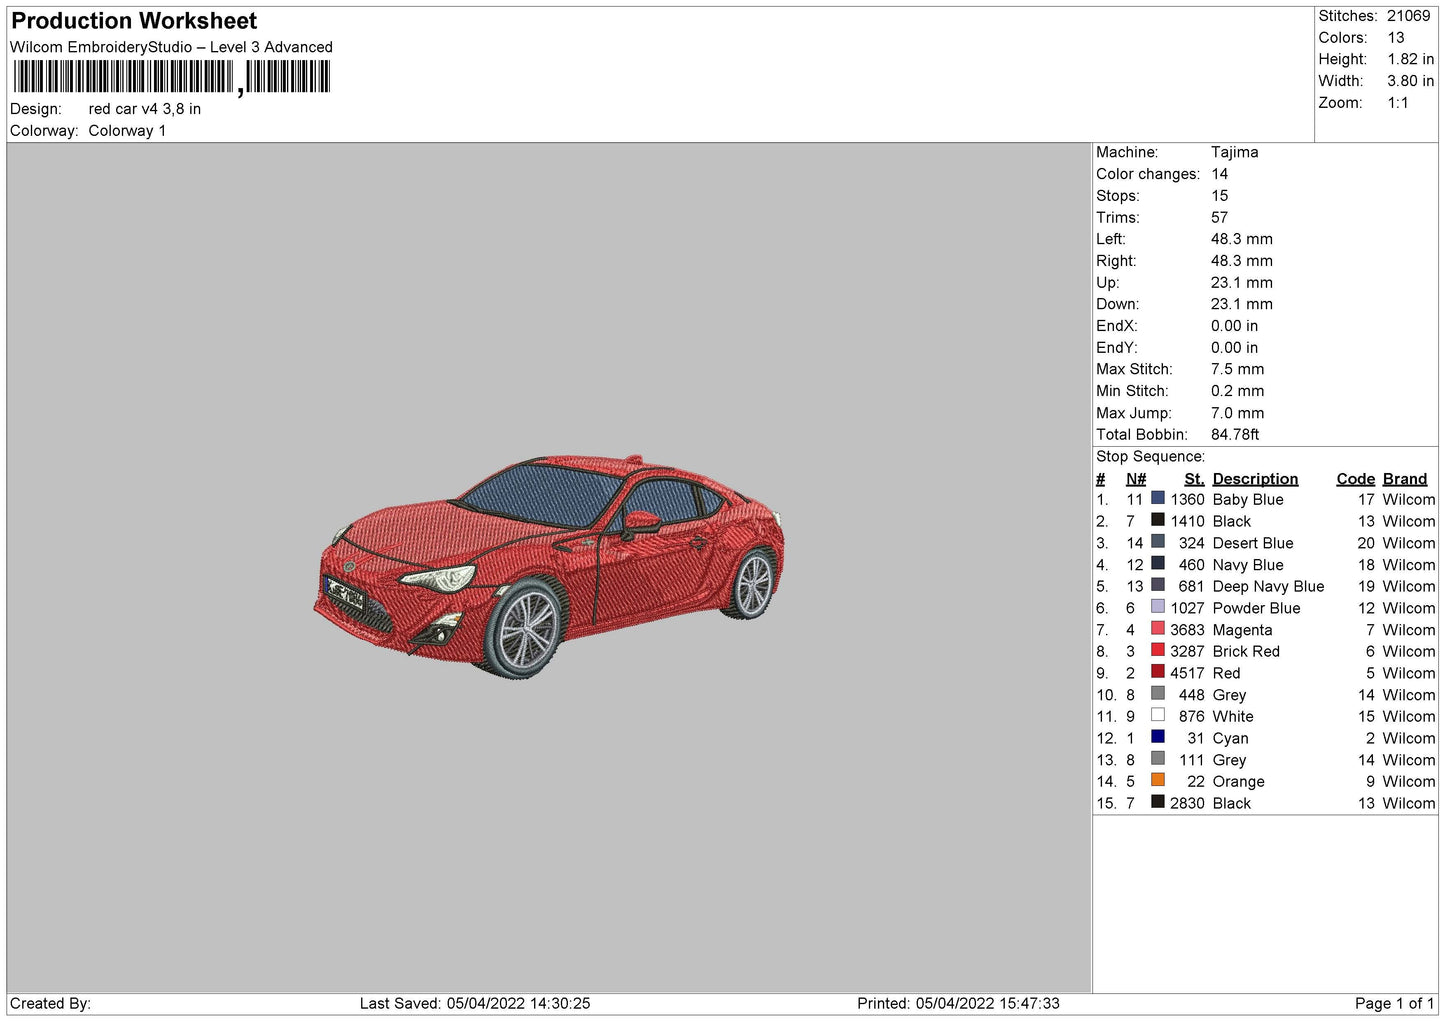Click code 20 in the Desert Blue row
The height and width of the screenshot is (1021, 1445).
(x=1366, y=543)
